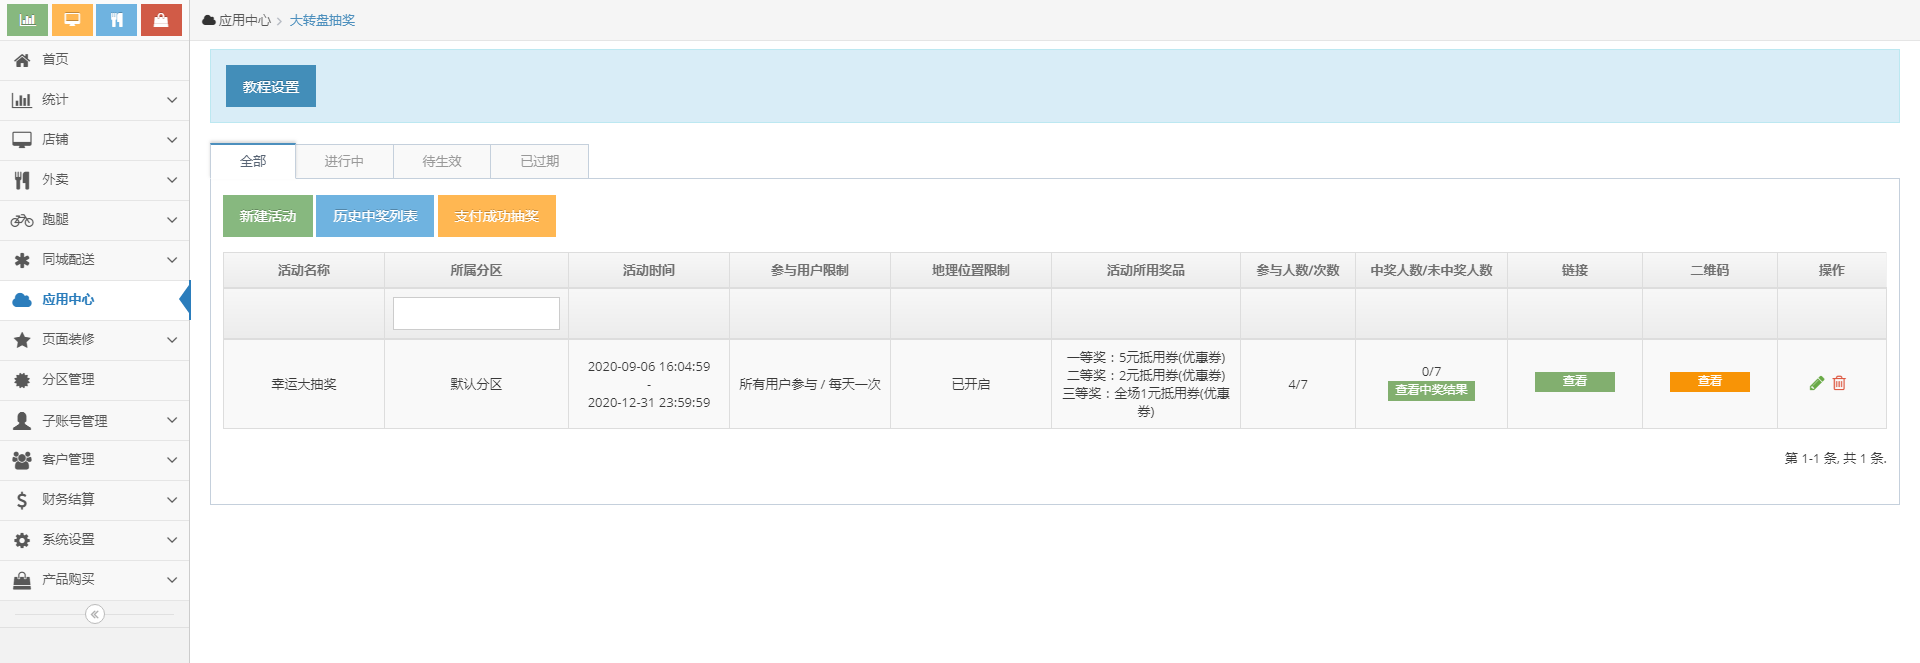Click the 所属分区 filter input field

tap(476, 314)
